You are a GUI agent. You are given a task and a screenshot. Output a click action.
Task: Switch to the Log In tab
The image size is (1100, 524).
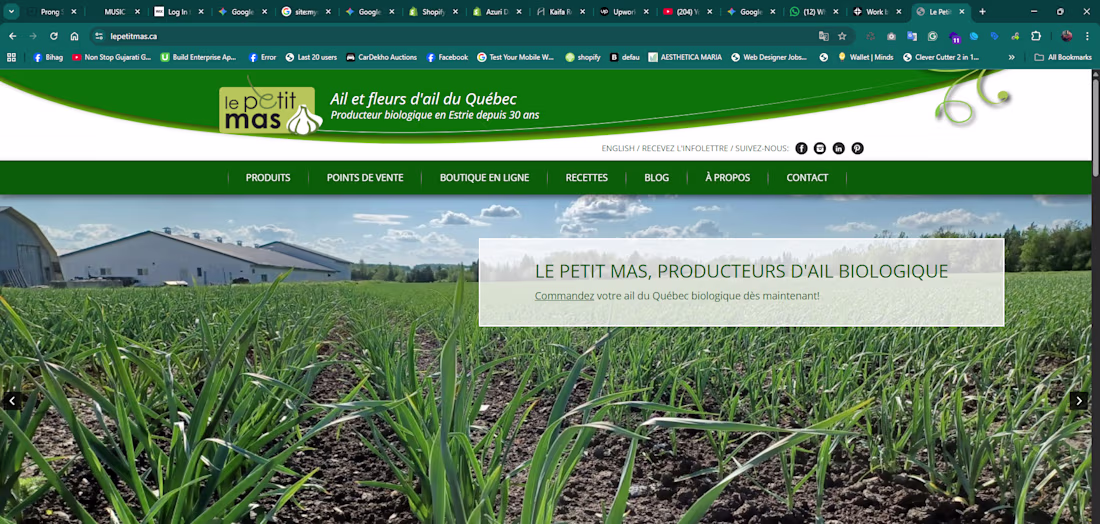point(179,12)
